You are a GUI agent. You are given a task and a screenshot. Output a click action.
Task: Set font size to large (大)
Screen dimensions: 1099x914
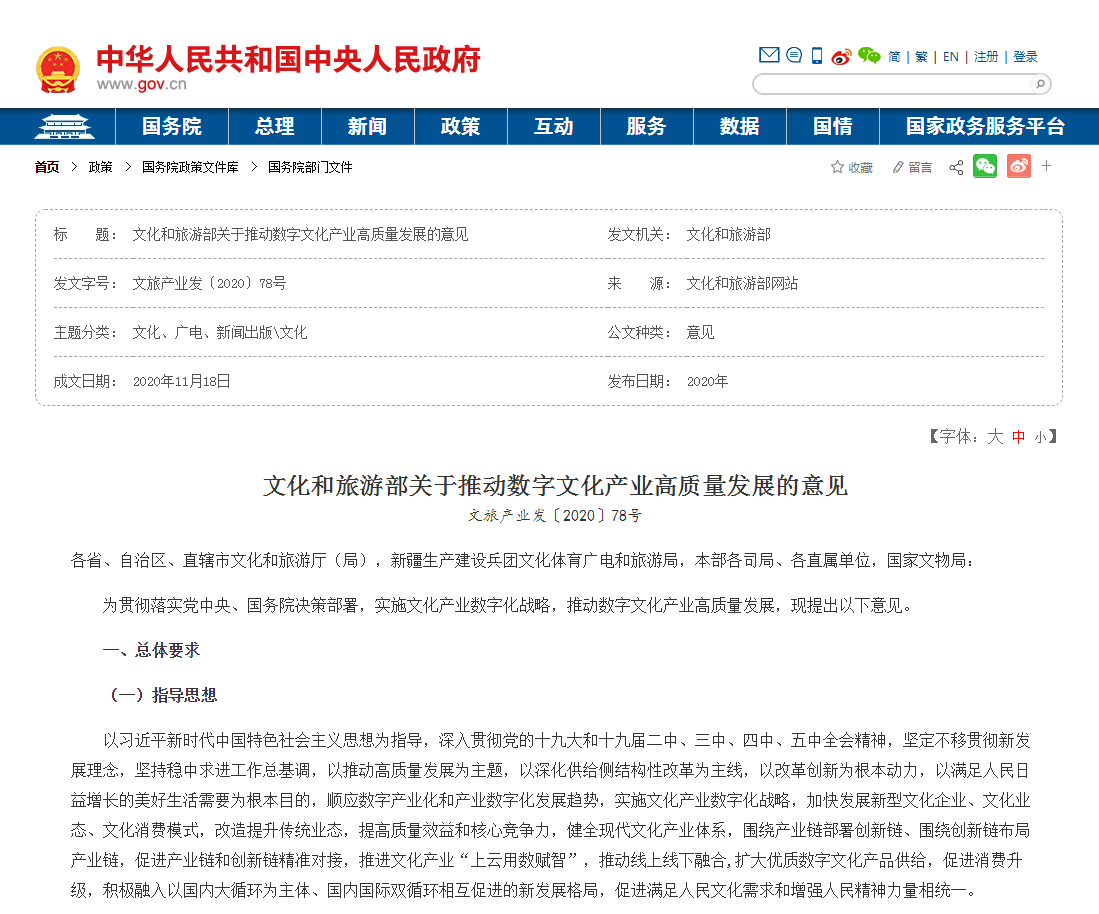[x=994, y=436]
